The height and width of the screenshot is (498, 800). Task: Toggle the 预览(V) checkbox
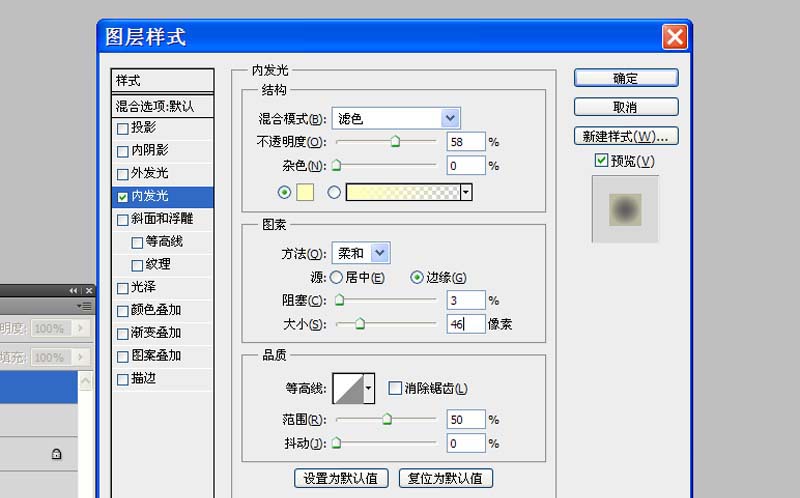tap(601, 160)
